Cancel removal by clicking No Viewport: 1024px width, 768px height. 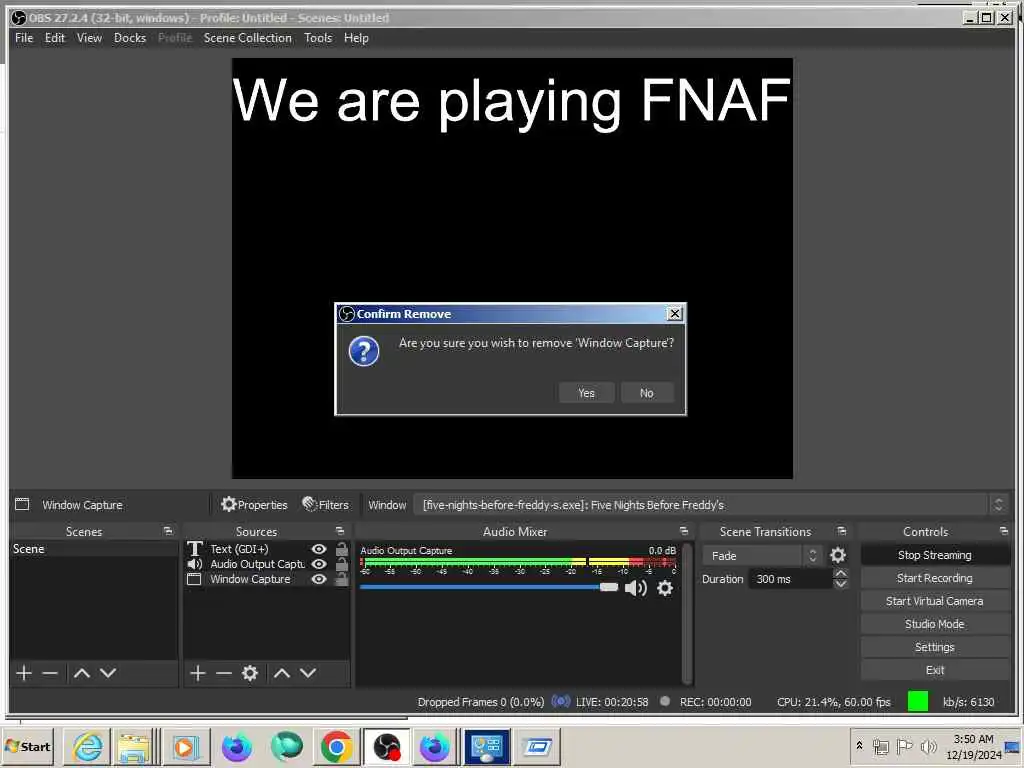tap(646, 392)
